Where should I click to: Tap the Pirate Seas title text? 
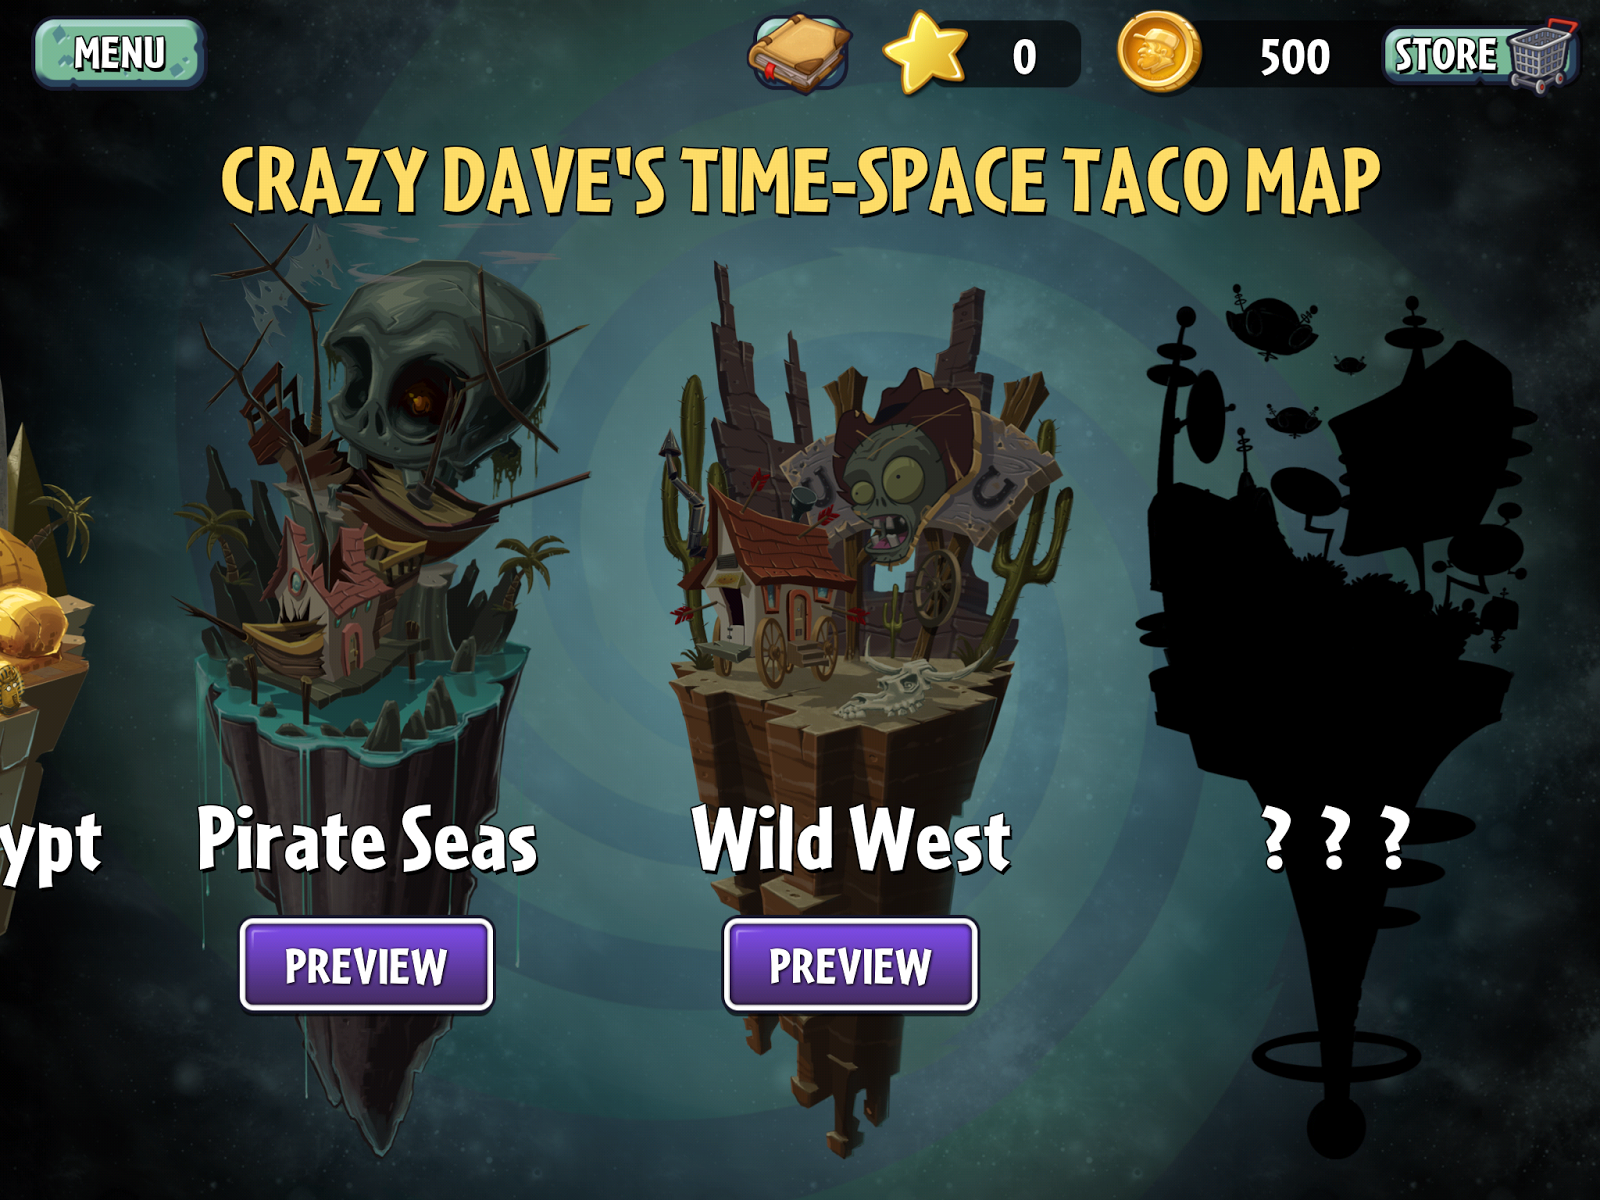tap(367, 840)
